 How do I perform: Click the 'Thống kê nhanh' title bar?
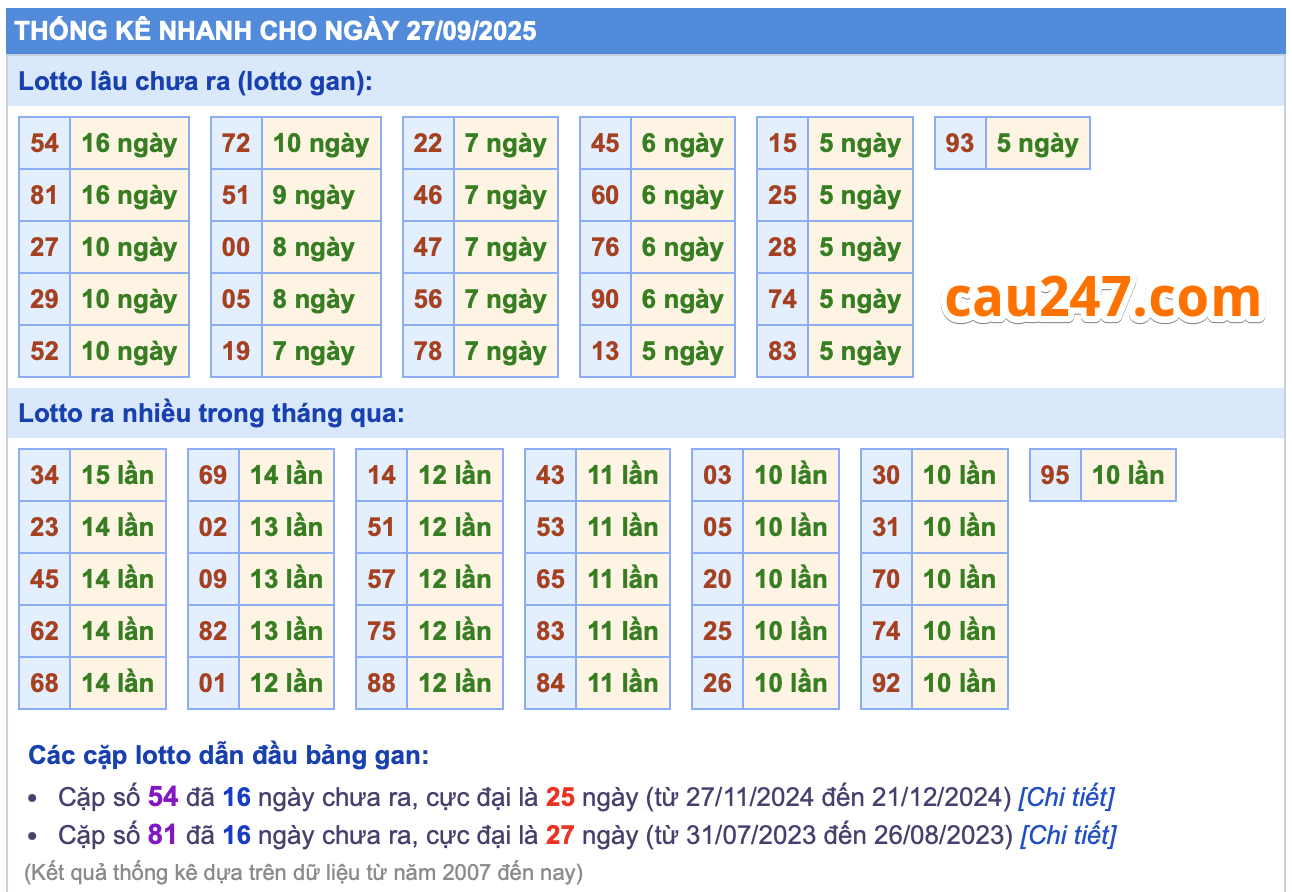(x=276, y=31)
